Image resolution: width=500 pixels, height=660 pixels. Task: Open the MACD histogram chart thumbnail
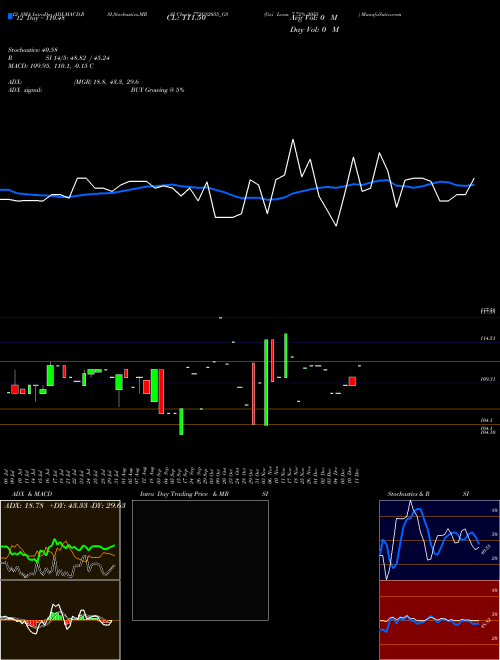click(x=60, y=620)
